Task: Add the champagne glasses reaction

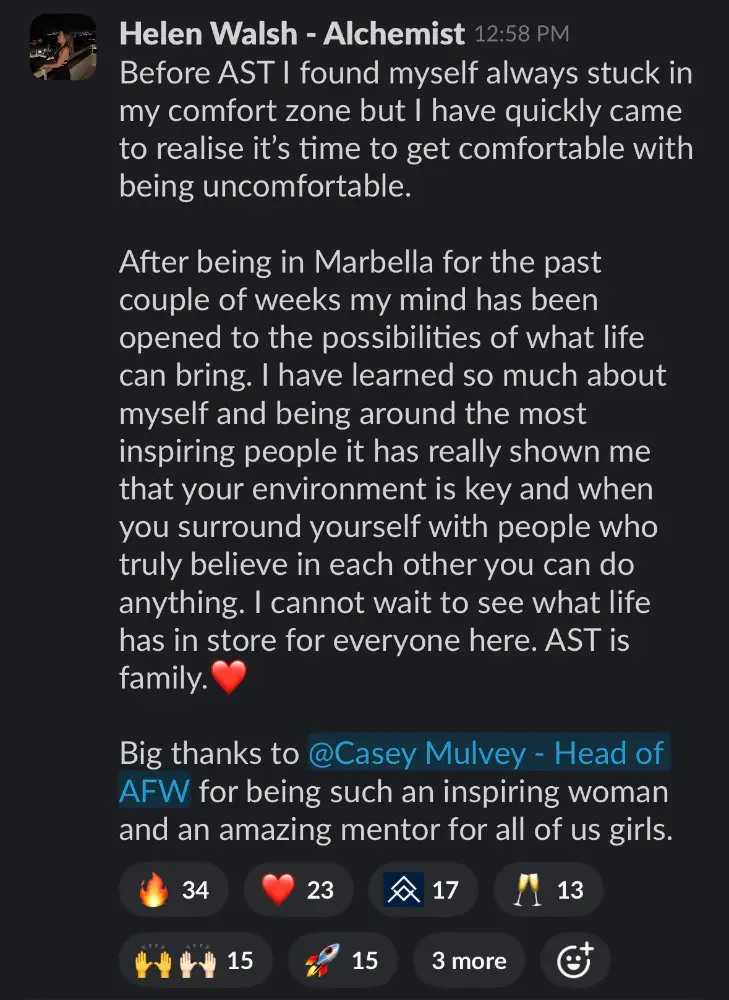Action: pos(547,889)
